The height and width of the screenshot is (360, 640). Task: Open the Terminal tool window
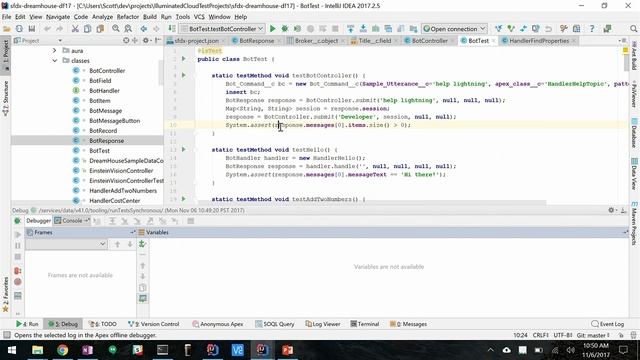[365, 324]
